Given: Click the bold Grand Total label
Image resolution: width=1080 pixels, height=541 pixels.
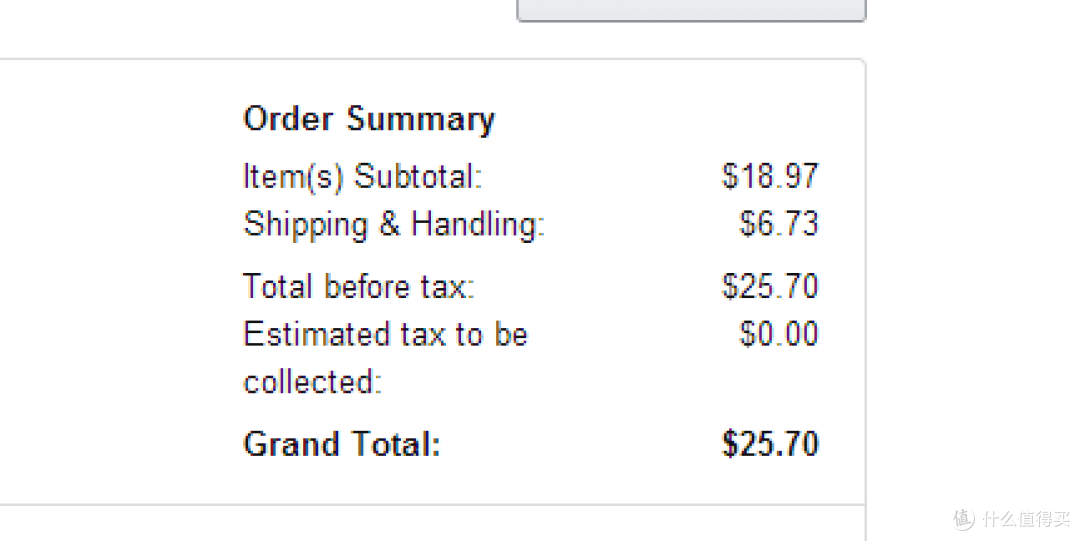Looking at the screenshot, I should click(x=342, y=444).
